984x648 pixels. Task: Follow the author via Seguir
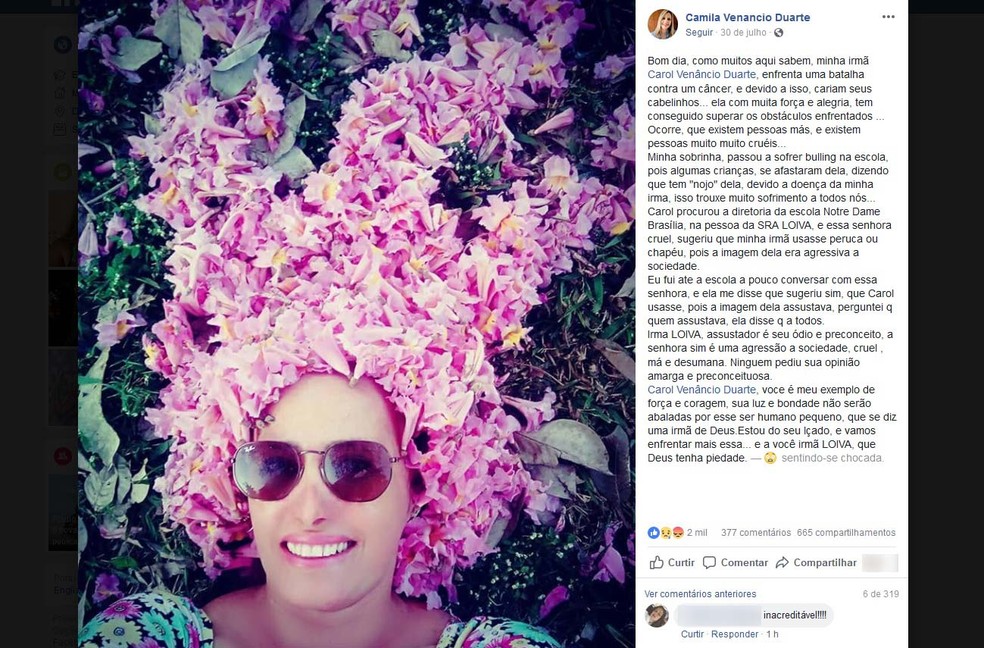699,33
